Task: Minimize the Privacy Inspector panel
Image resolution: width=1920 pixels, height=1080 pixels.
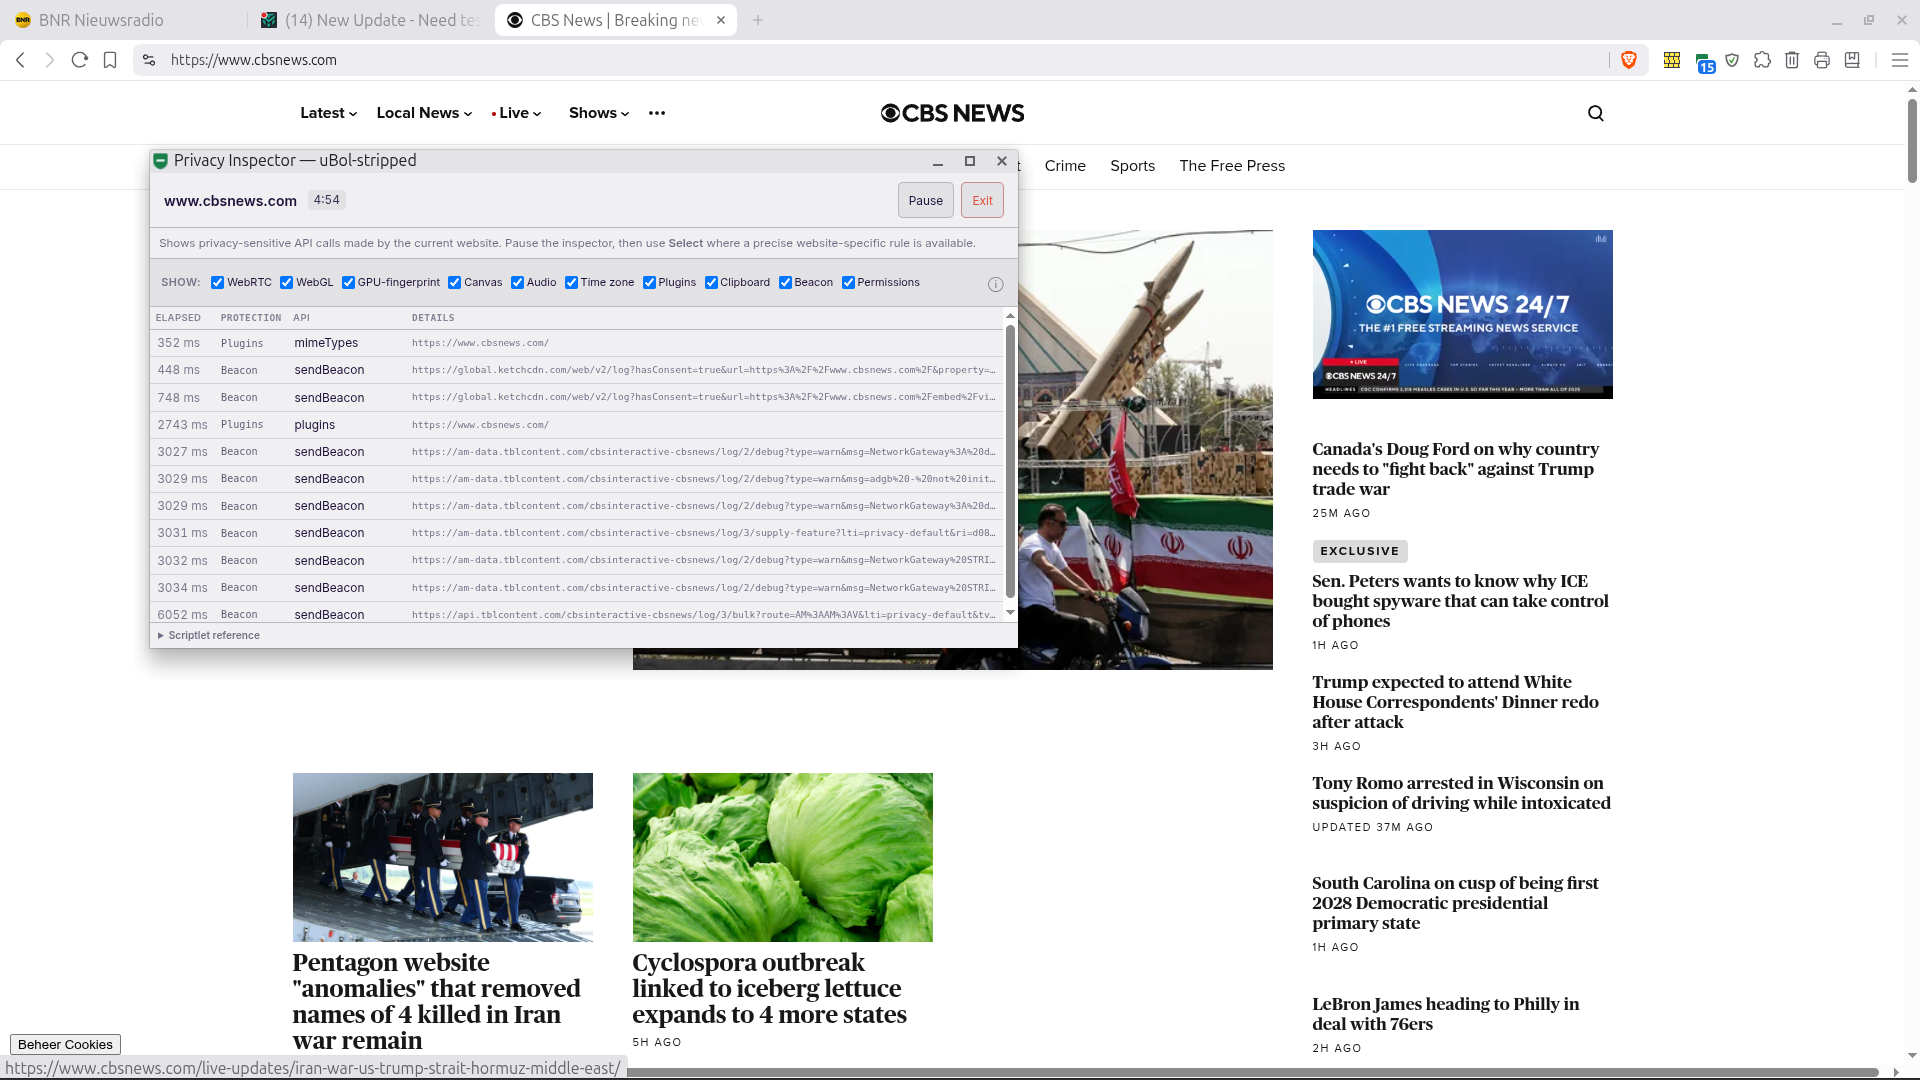Action: point(938,161)
